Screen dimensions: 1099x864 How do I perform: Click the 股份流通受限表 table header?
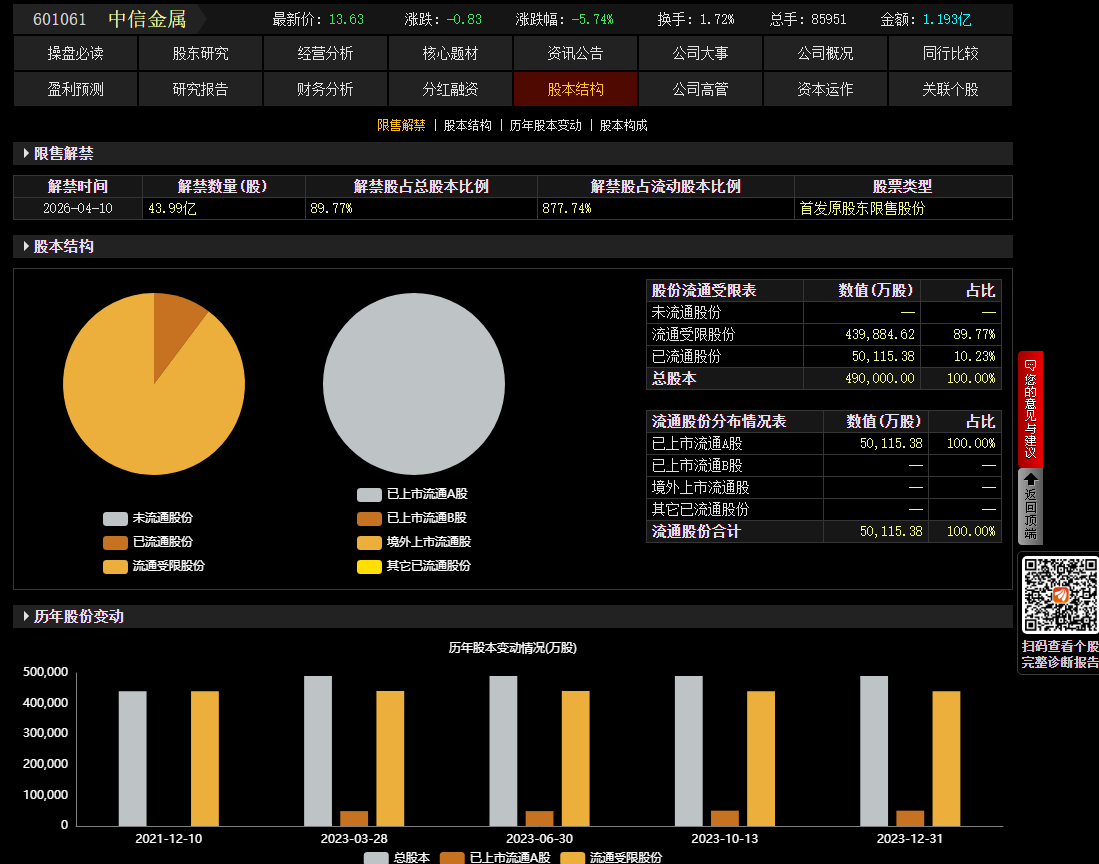[x=704, y=290]
